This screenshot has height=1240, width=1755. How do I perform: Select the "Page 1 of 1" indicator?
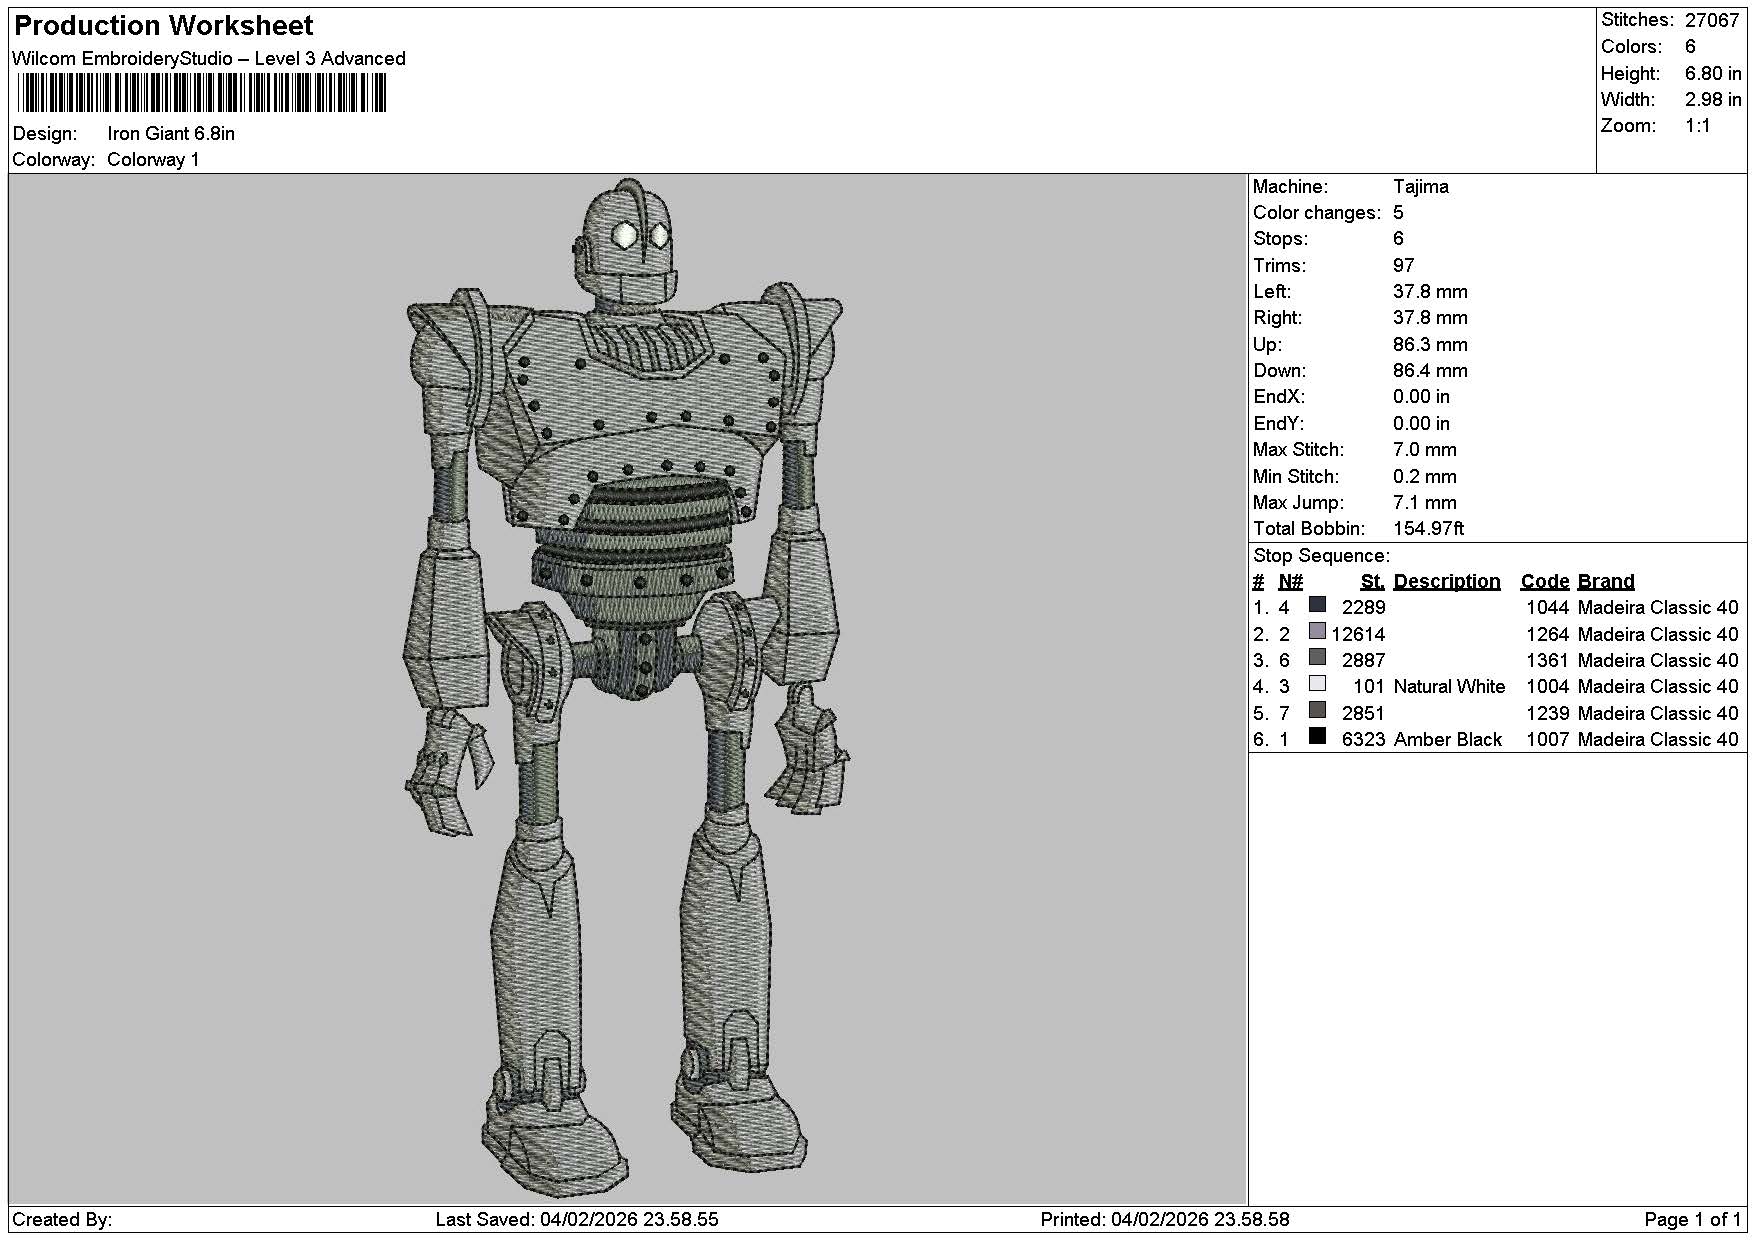point(1692,1220)
